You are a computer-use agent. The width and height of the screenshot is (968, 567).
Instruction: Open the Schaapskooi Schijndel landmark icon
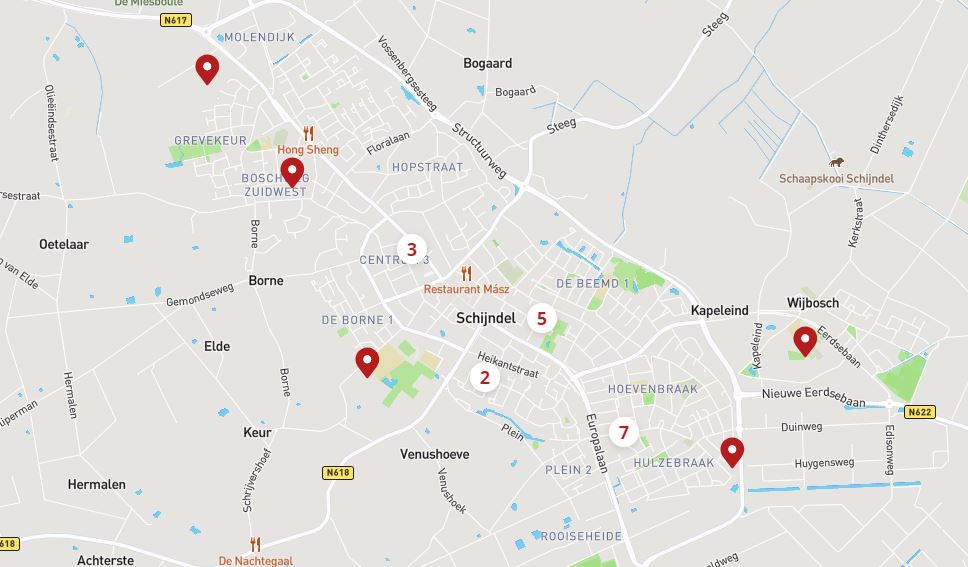point(837,162)
